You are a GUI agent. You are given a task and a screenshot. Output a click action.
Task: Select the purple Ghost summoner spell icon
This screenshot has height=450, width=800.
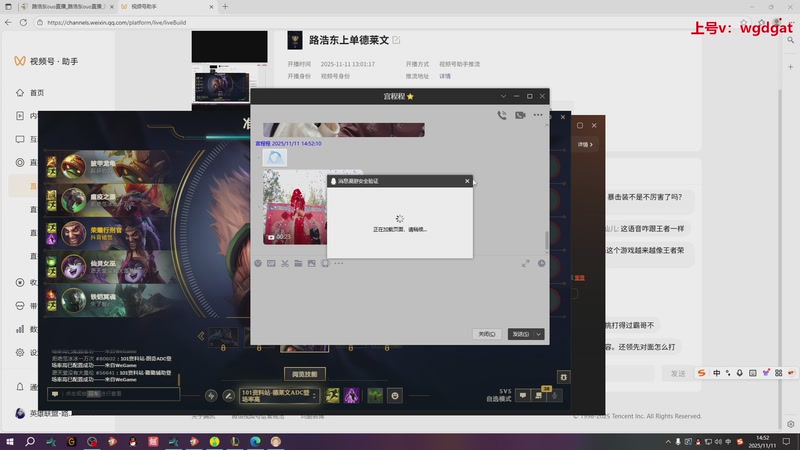point(351,395)
